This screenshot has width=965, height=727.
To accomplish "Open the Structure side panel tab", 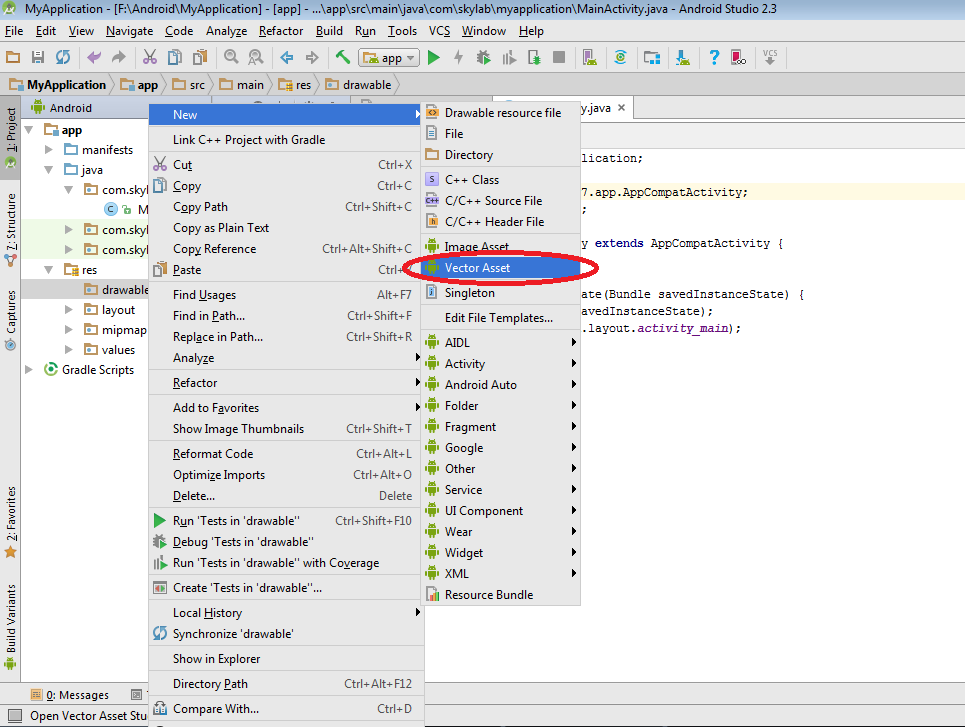I will coord(11,222).
